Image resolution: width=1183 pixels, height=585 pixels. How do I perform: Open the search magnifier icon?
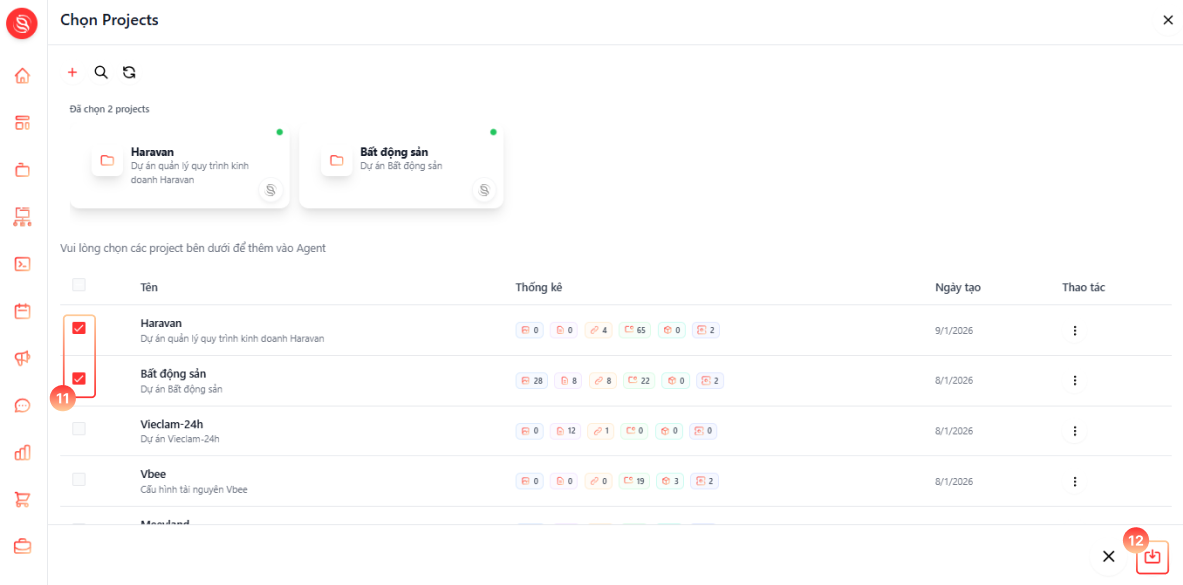[x=101, y=72]
